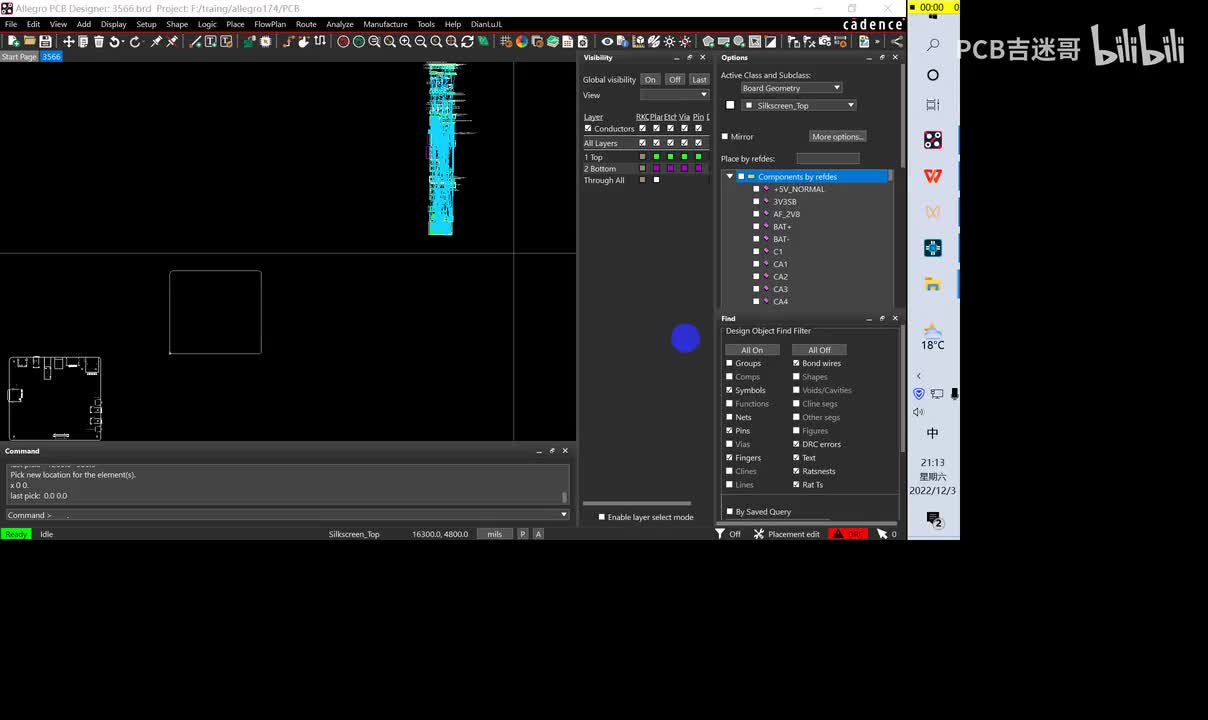
Task: Click the Zoom Out magnifier icon
Action: (421, 41)
